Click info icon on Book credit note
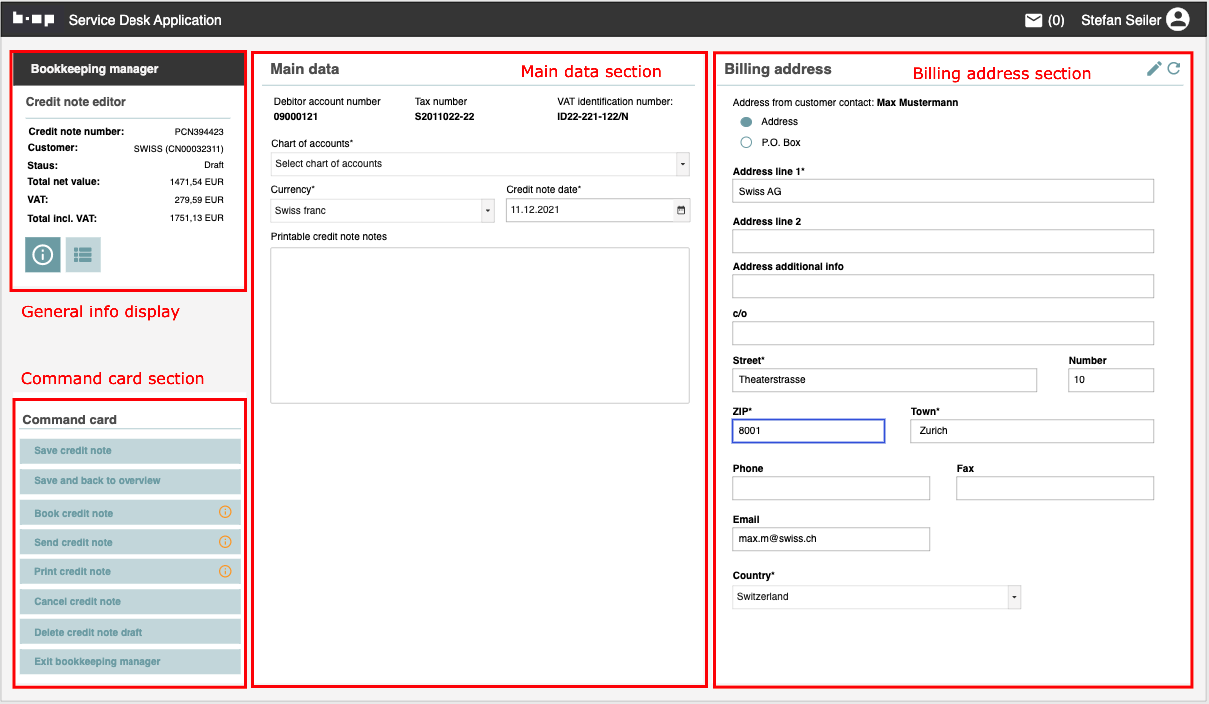The height and width of the screenshot is (704, 1209). click(225, 512)
